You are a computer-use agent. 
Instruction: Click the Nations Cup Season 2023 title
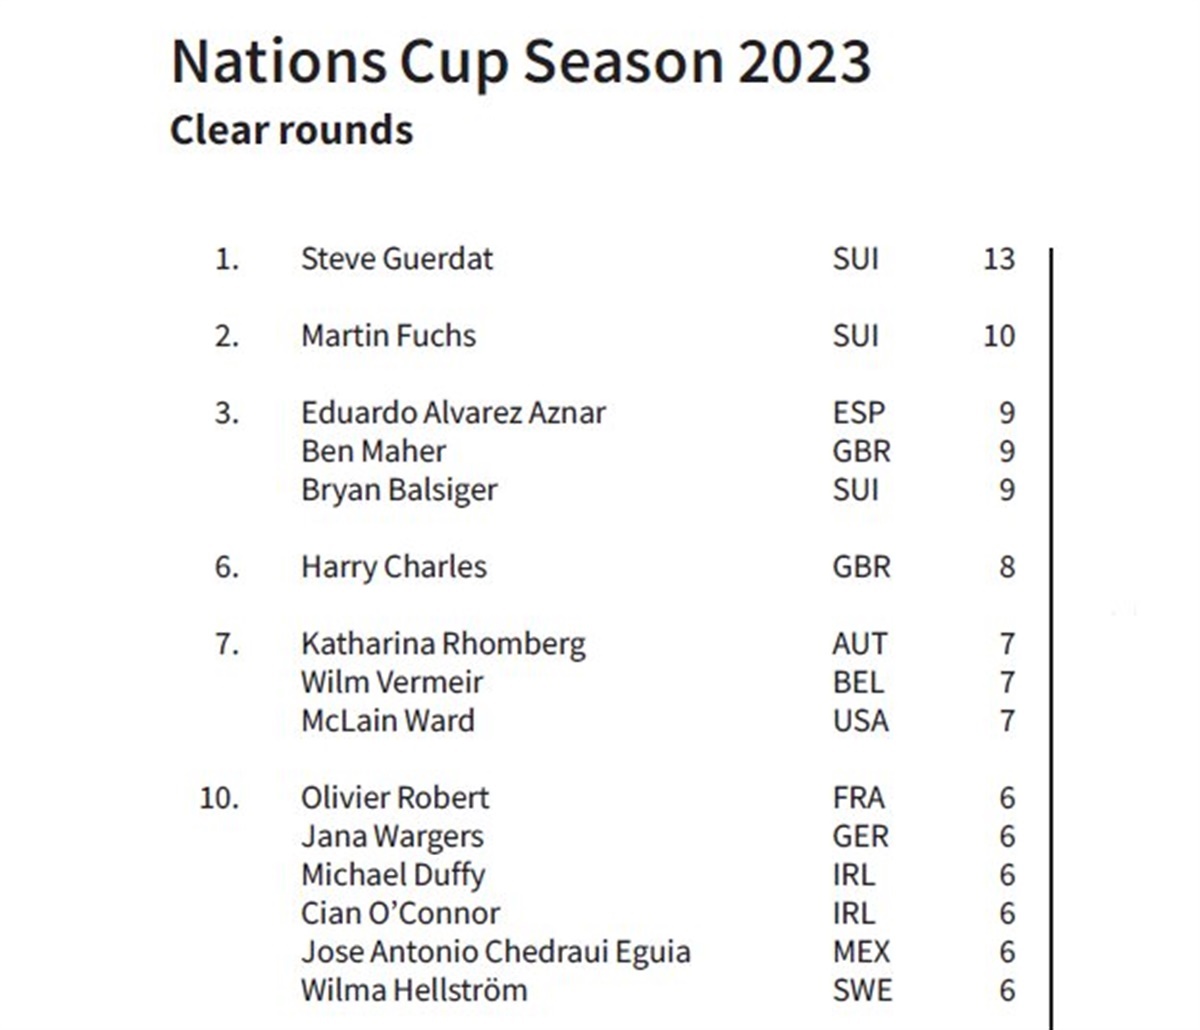tap(521, 62)
